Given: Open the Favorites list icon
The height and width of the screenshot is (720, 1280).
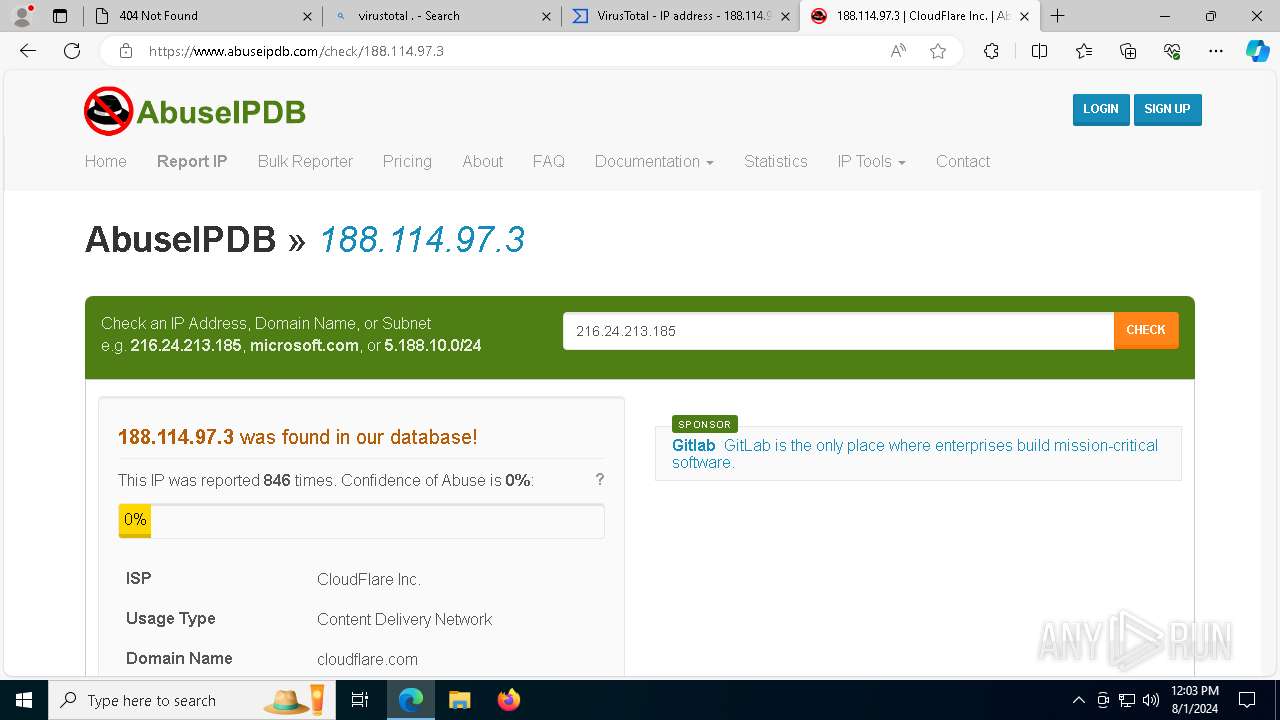Looking at the screenshot, I should point(1084,51).
